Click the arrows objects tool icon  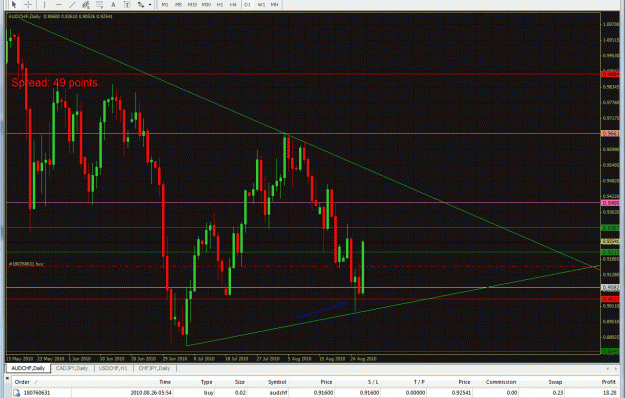pos(141,4)
